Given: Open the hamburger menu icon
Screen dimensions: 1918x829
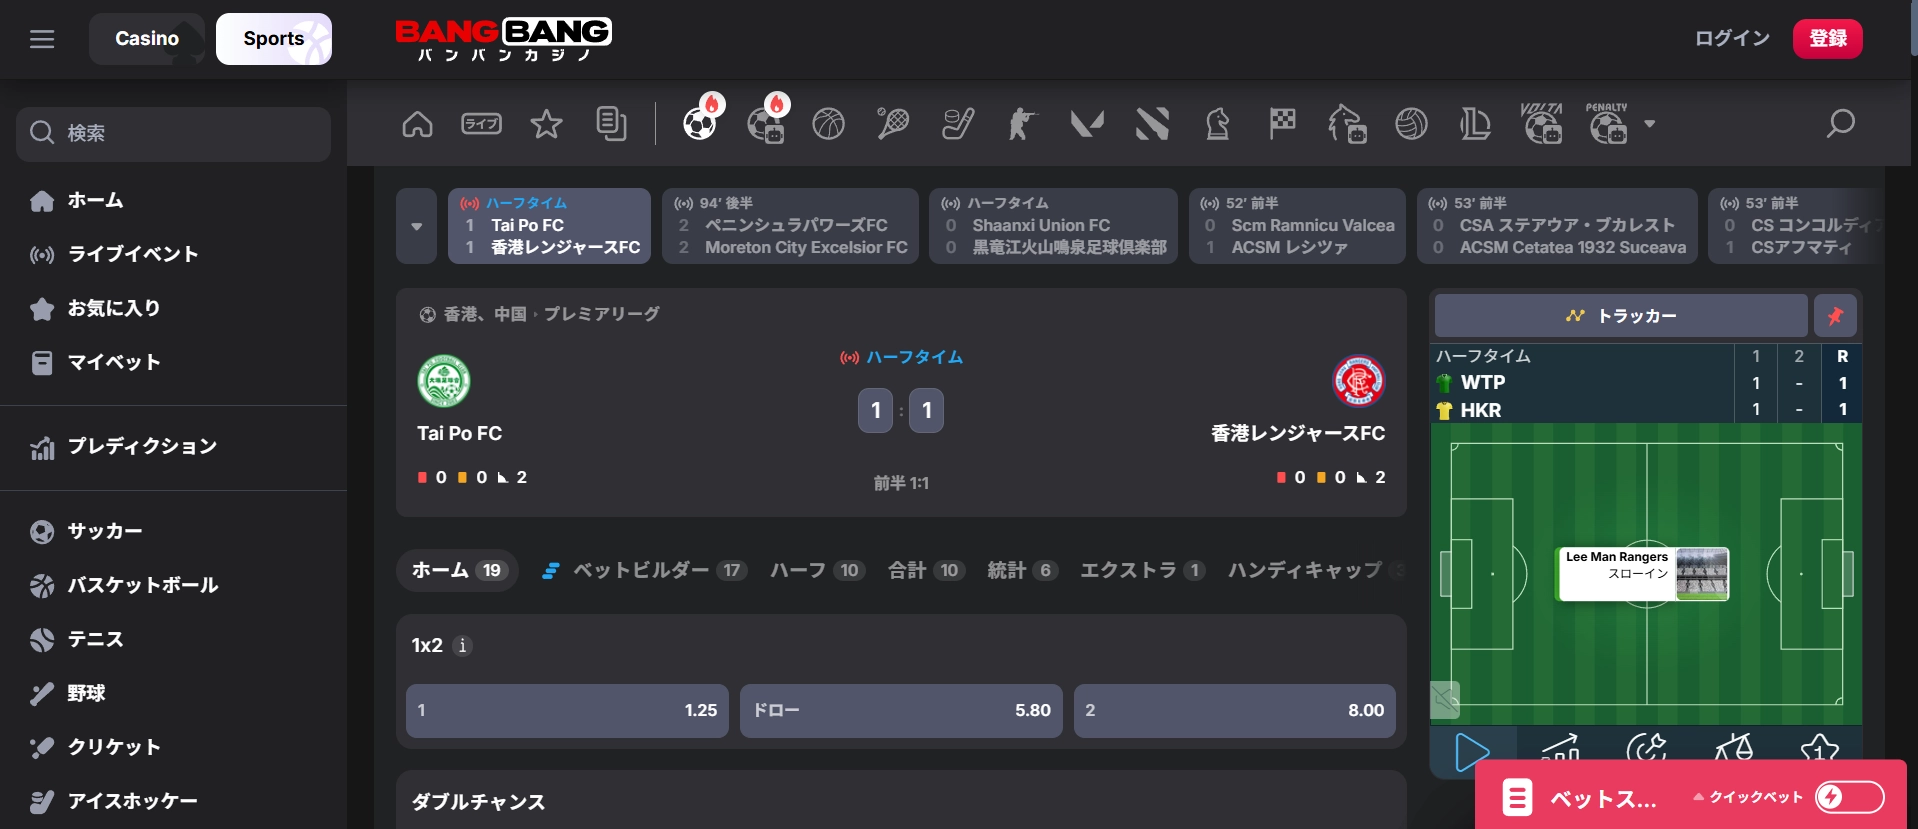Looking at the screenshot, I should 42,39.
